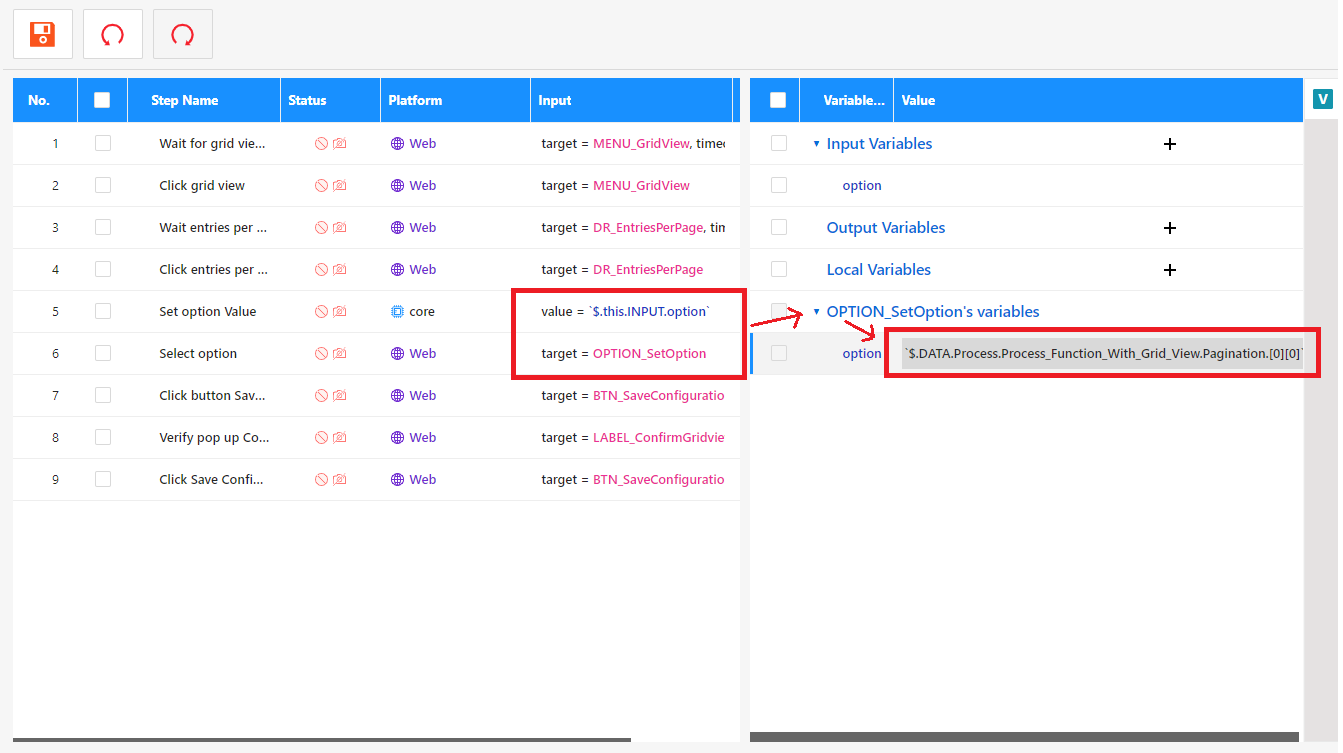Click the Undo counter-clockwise arrow button

pyautogui.click(x=112, y=34)
